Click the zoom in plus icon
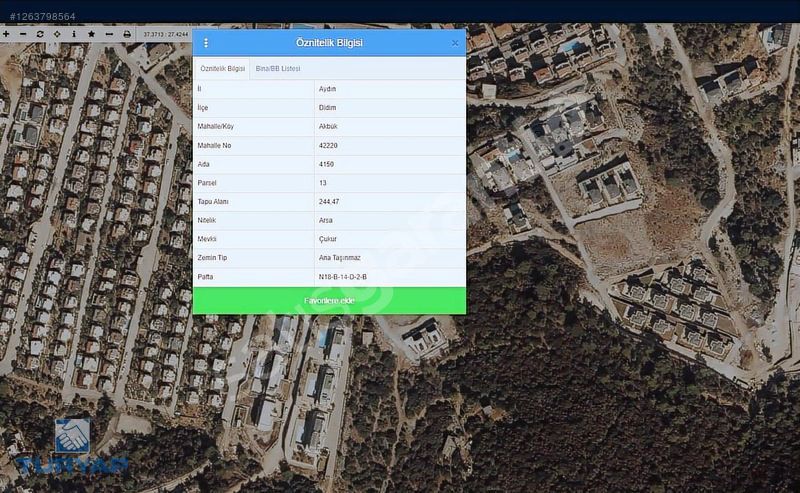800x493 pixels. pyautogui.click(x=6, y=34)
